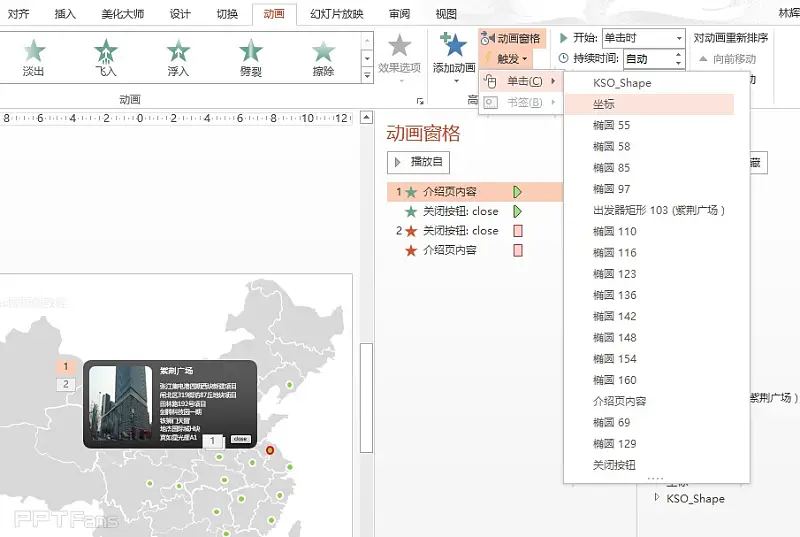Select the 飞入 (Fly In) animation
The width and height of the screenshot is (800, 537).
click(106, 56)
